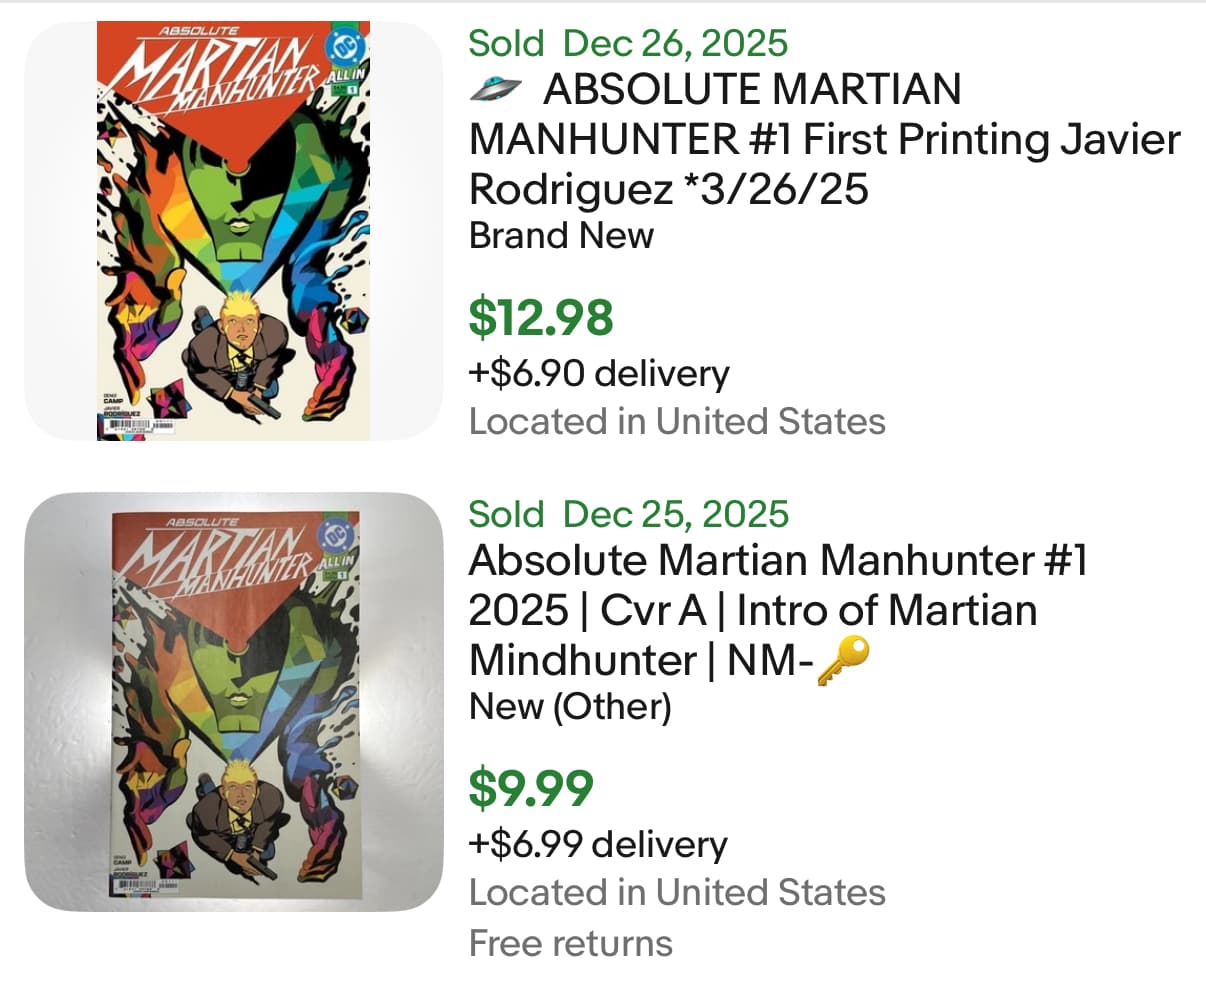Open listing titled Cvr A Intro of Martian Mindhunter
Viewport: 1206px width, 995px height.
coord(777,610)
